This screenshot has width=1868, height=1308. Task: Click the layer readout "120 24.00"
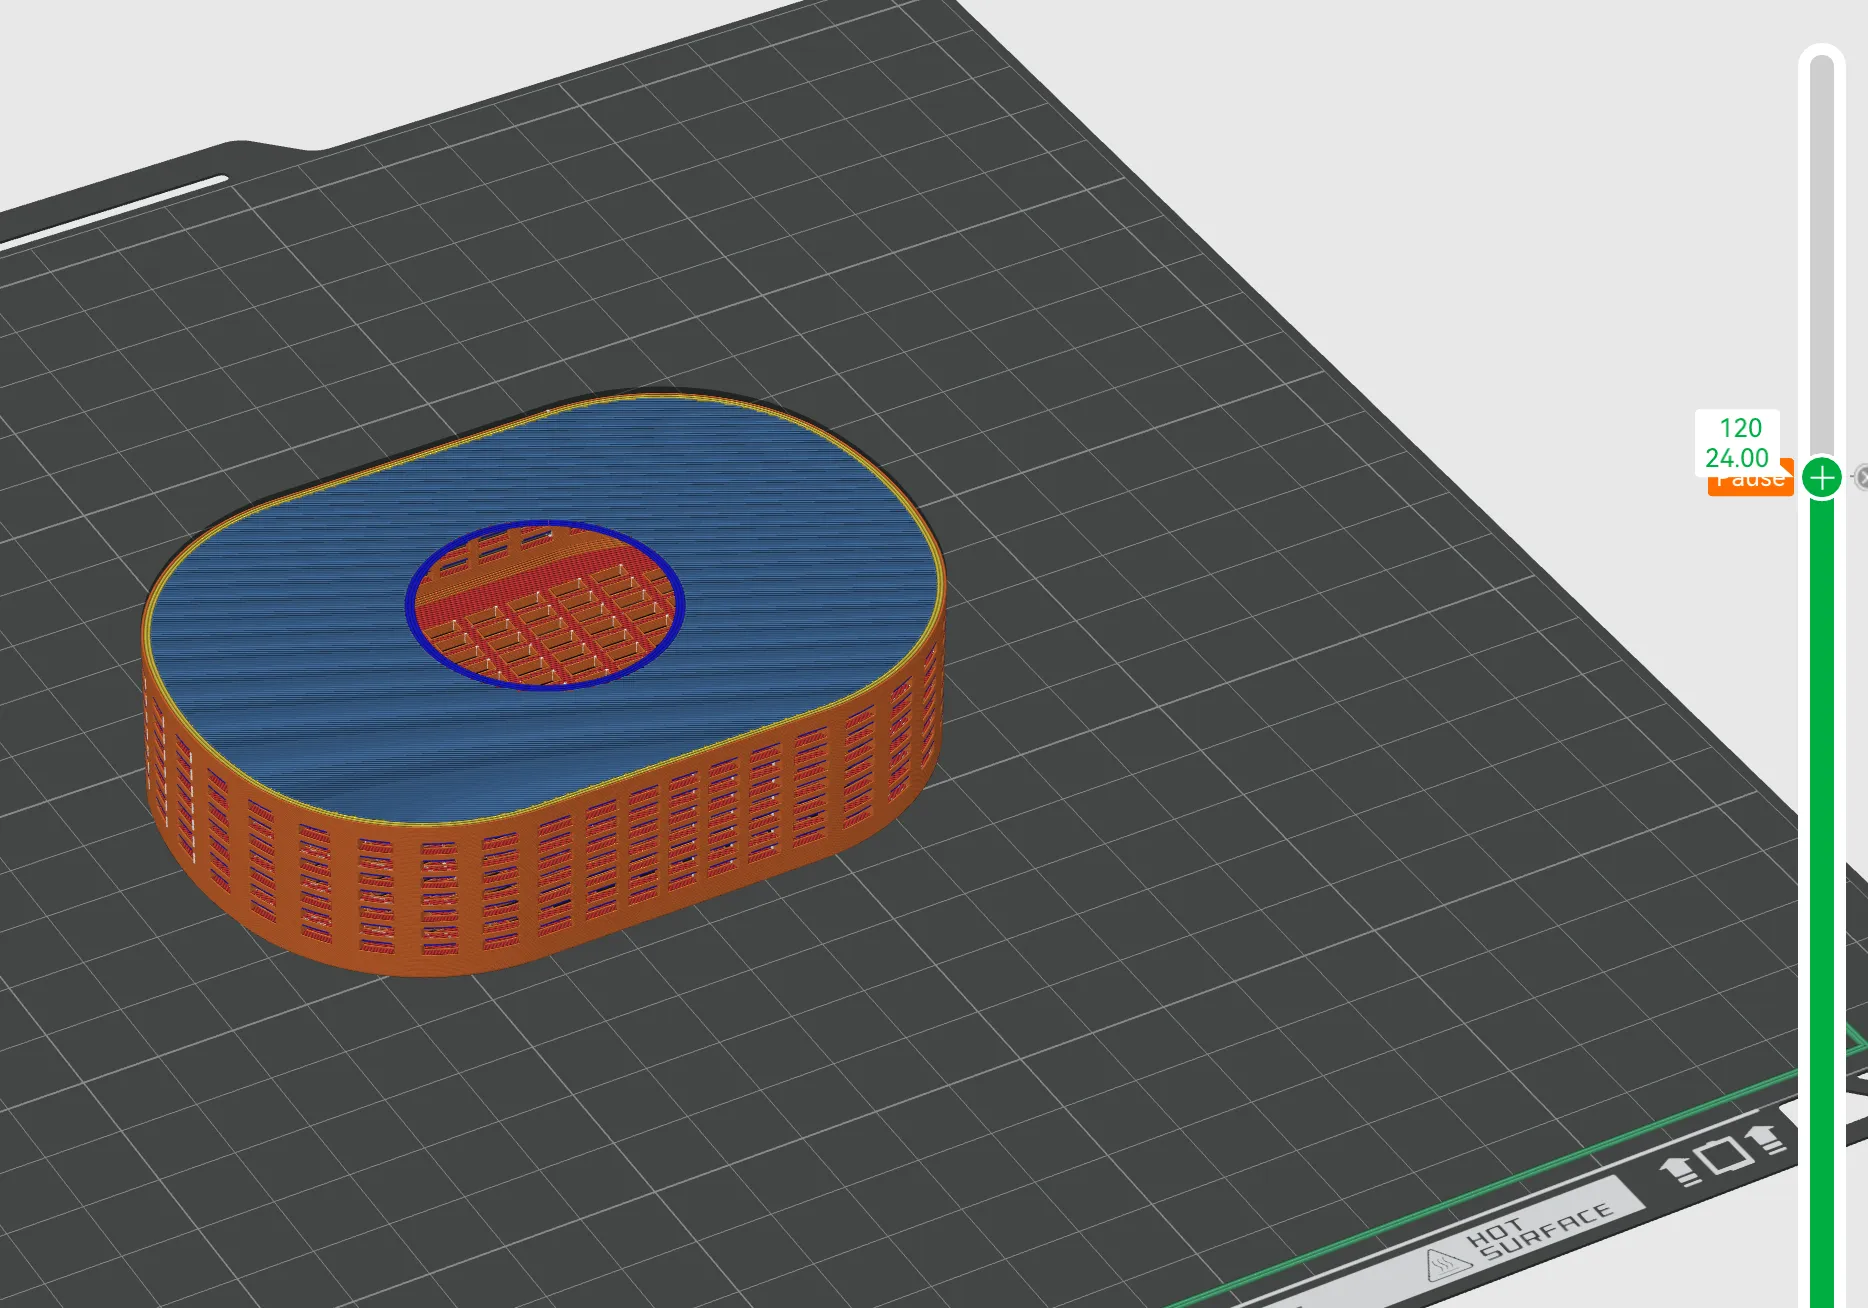coord(1738,442)
